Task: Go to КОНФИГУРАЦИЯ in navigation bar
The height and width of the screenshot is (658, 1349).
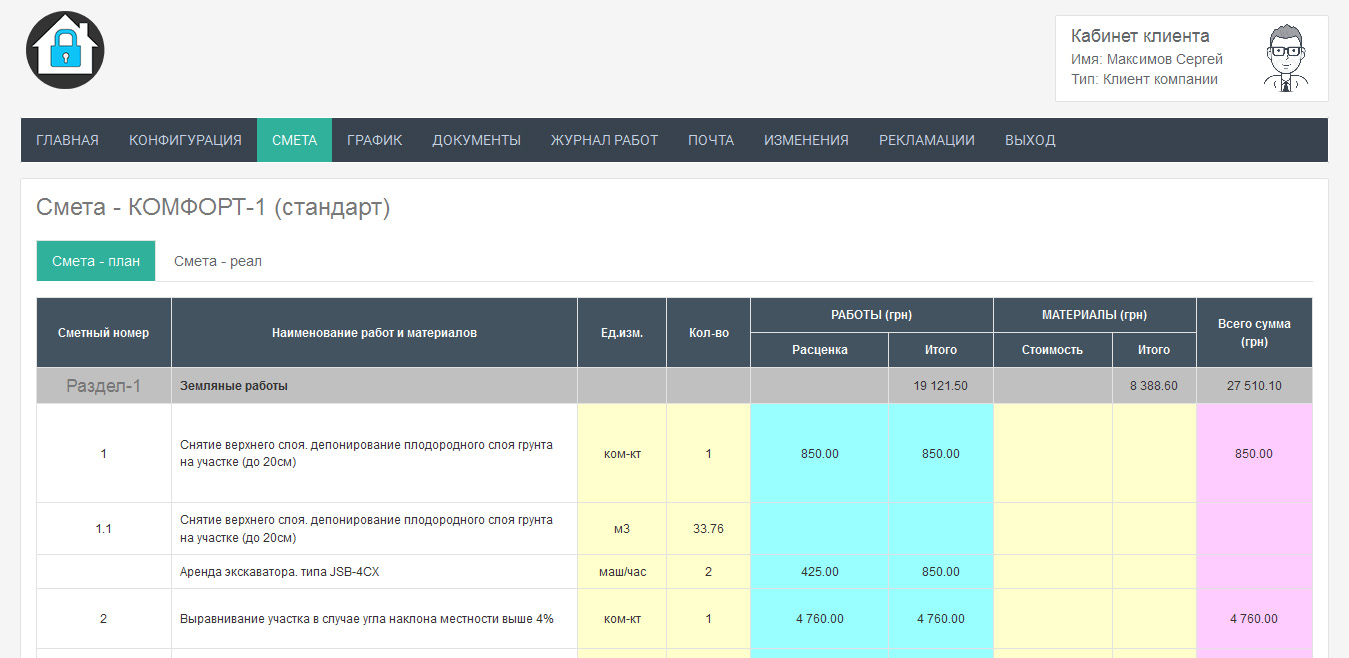Action: (x=185, y=140)
